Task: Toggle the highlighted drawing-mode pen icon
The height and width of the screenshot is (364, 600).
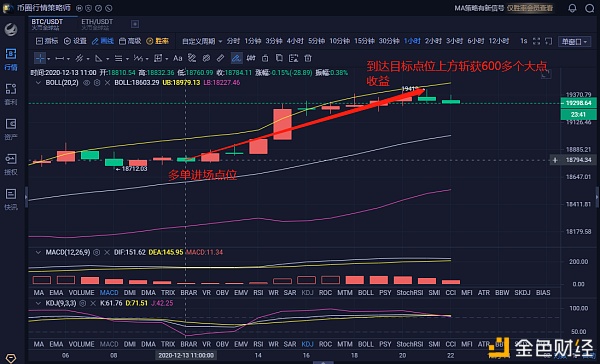Action: (x=236, y=58)
